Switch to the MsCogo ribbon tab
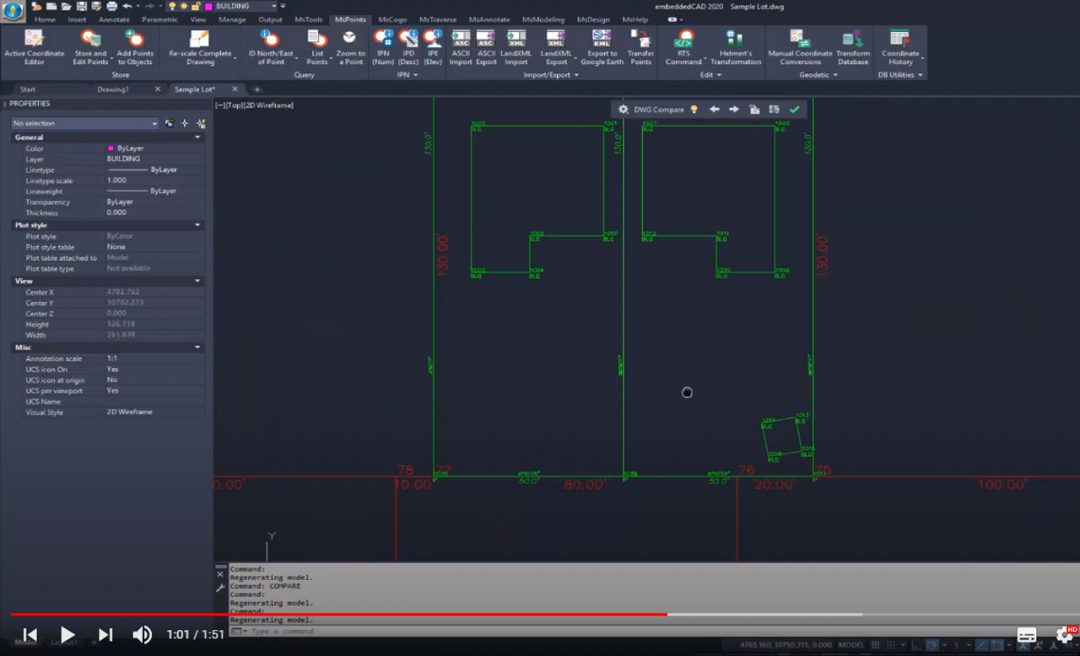 pyautogui.click(x=392, y=19)
